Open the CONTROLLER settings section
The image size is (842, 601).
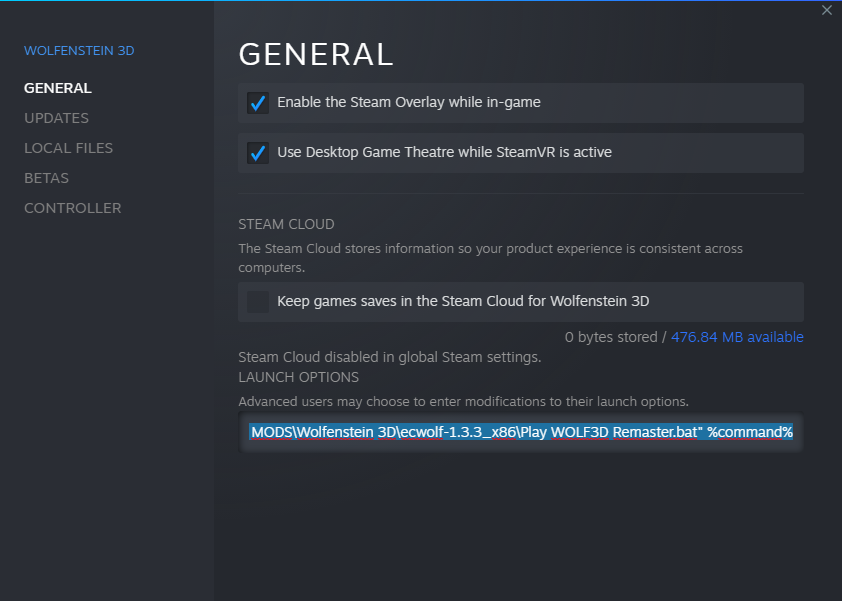(72, 208)
